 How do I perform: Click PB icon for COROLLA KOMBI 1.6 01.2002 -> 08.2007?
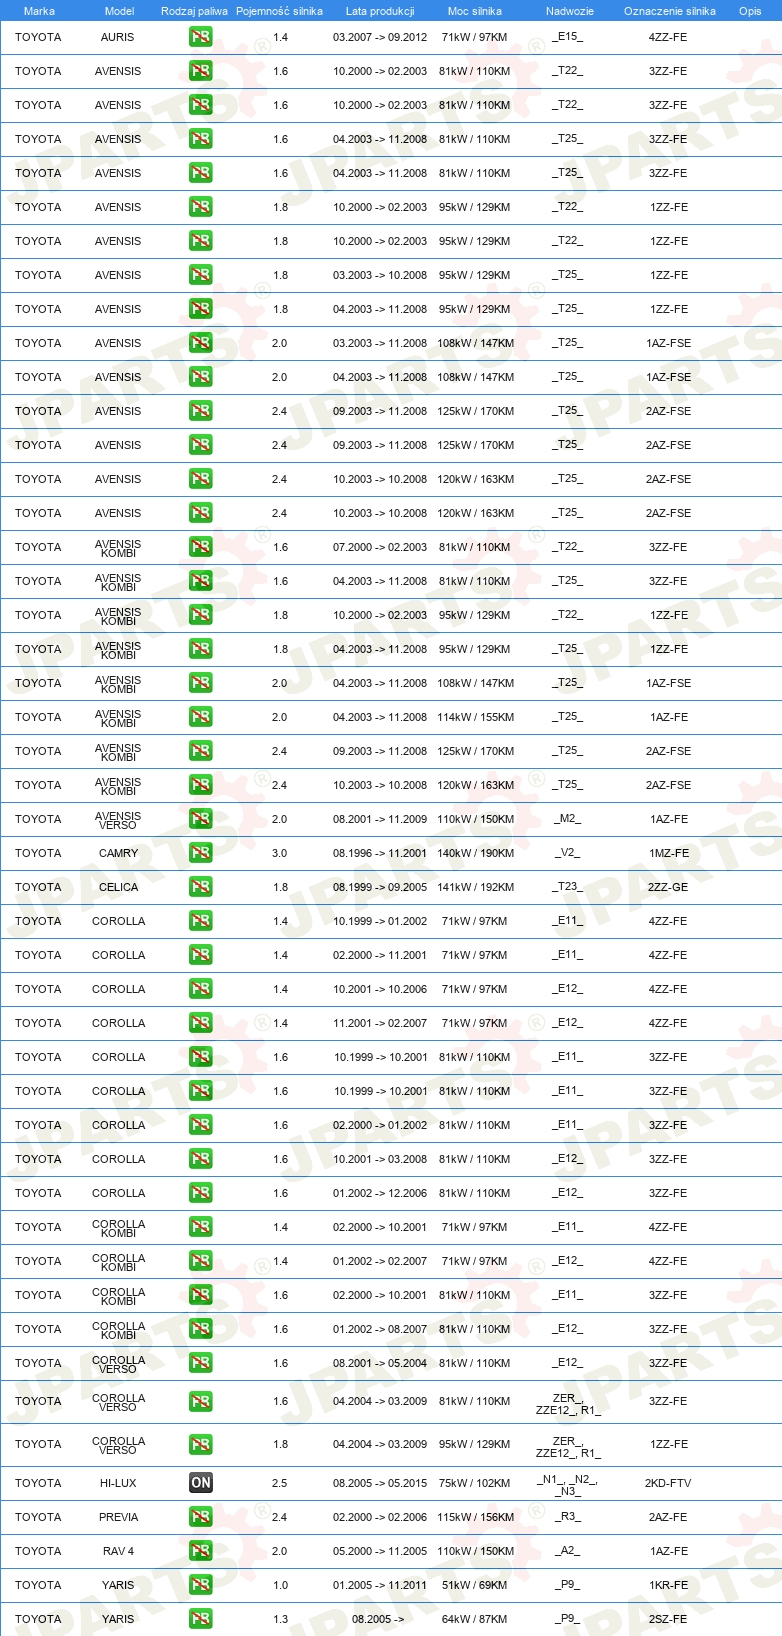[x=201, y=1329]
